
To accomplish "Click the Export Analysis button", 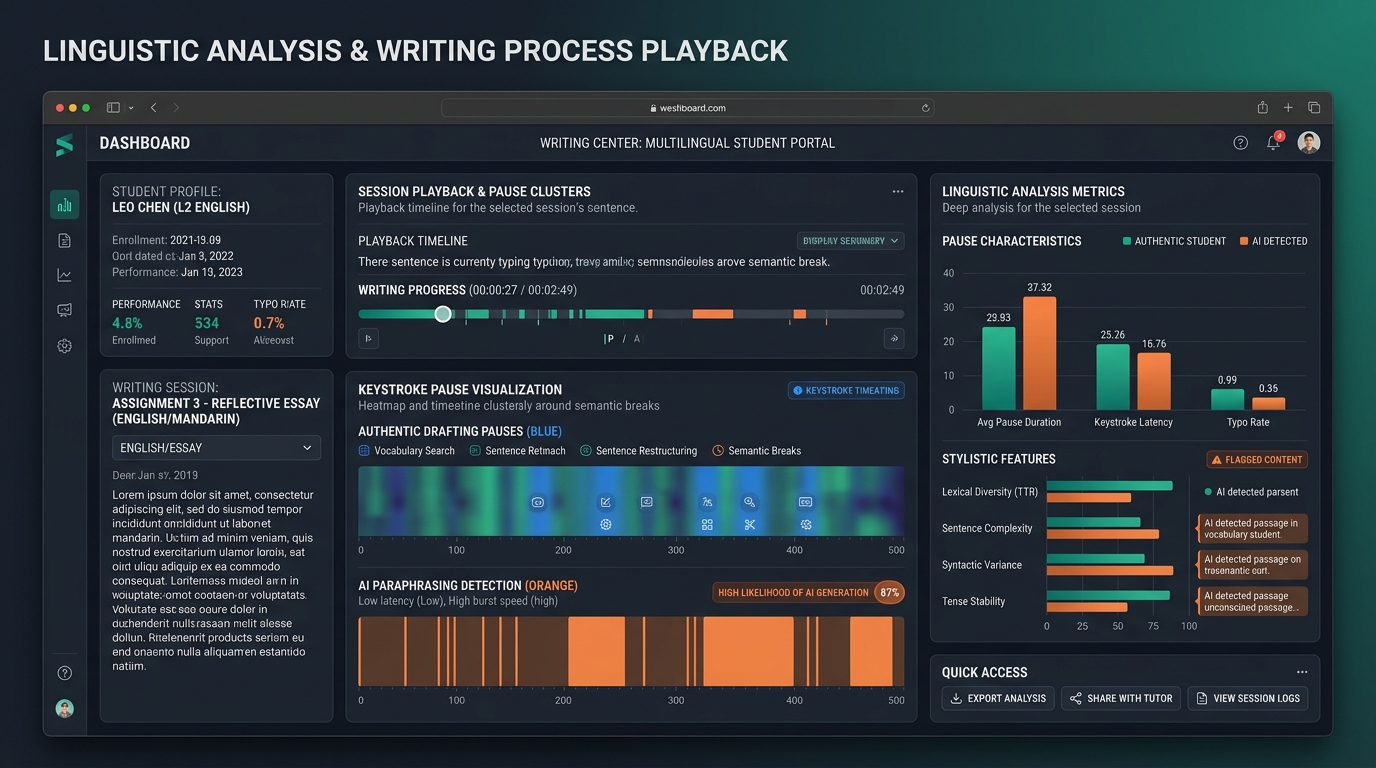I will [x=998, y=698].
